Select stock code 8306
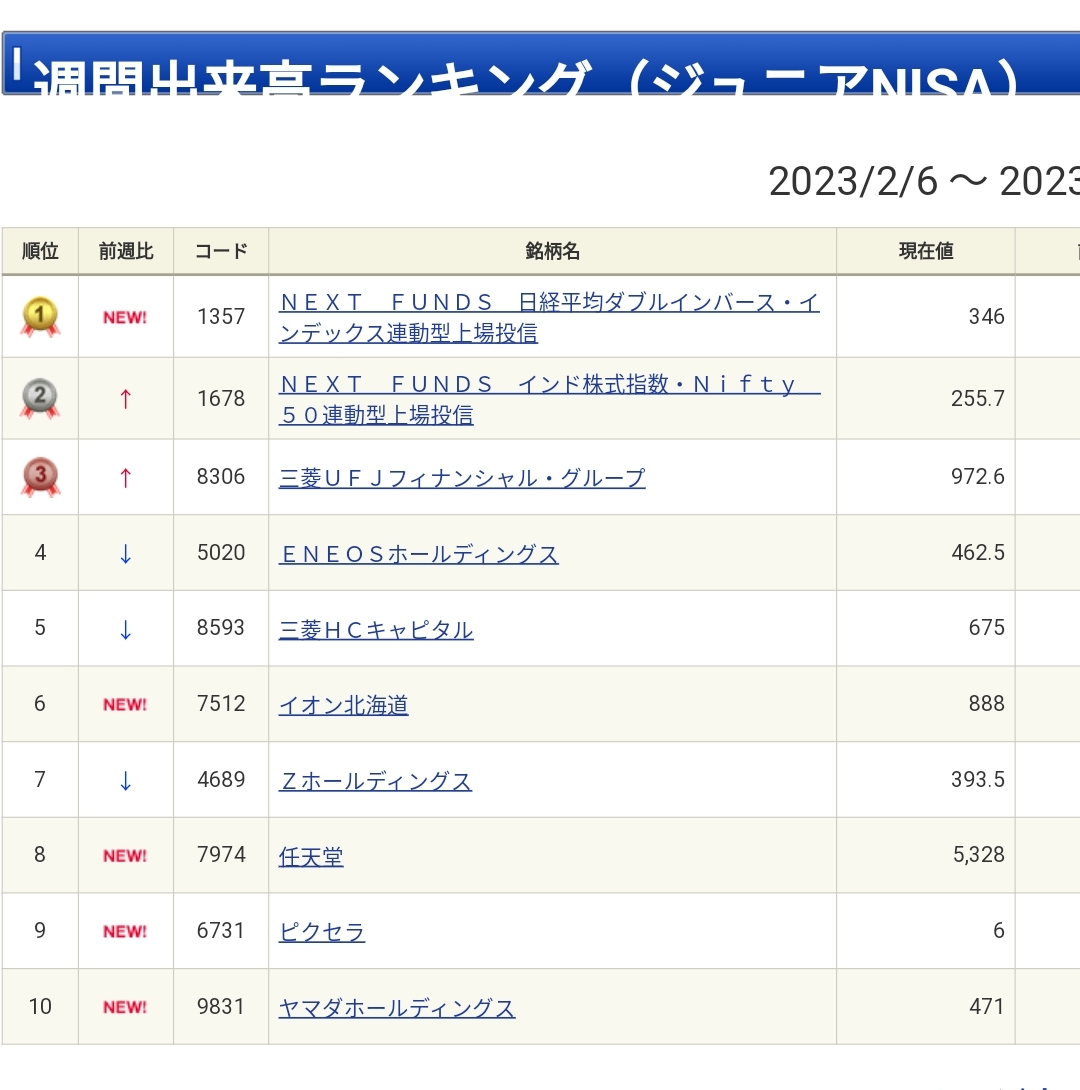 tap(221, 477)
